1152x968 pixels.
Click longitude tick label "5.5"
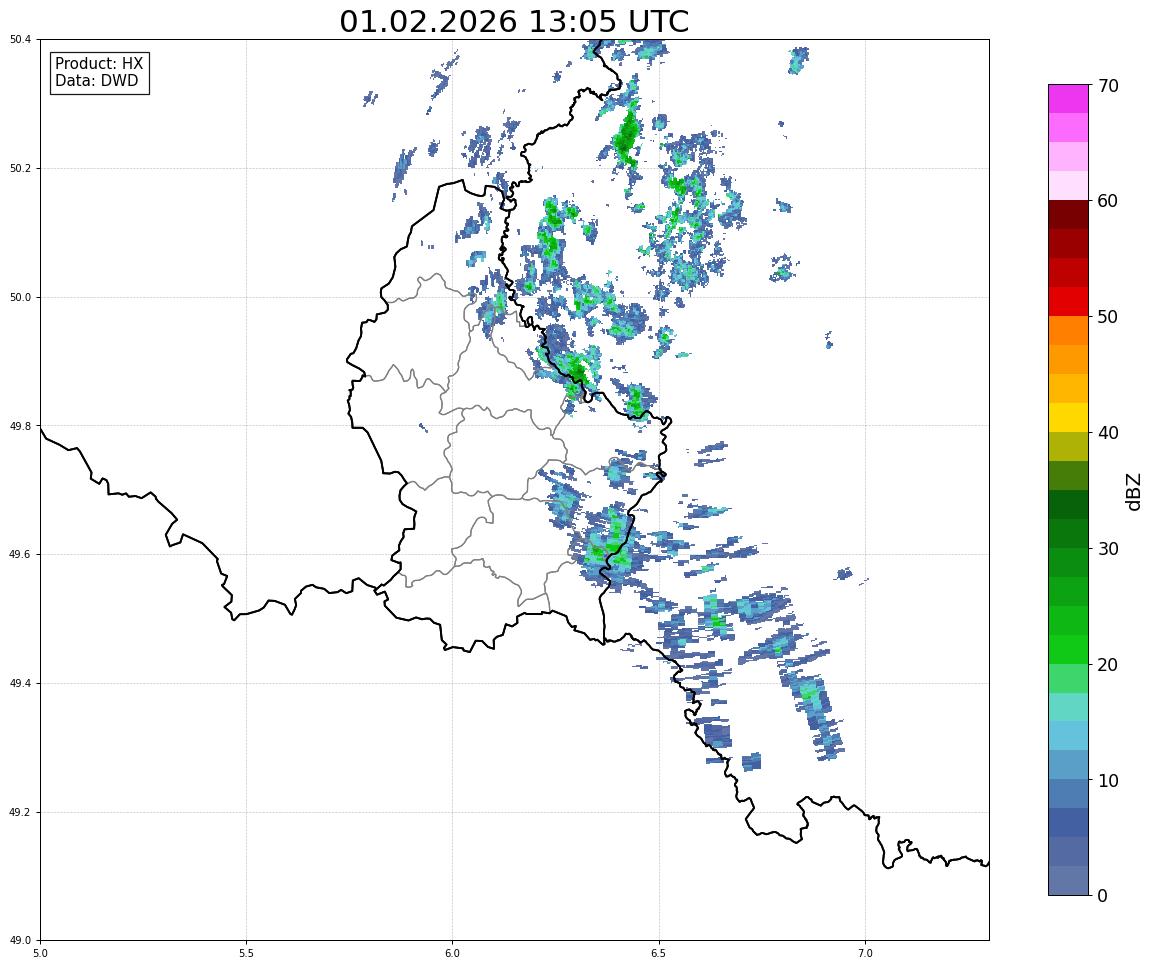point(246,953)
